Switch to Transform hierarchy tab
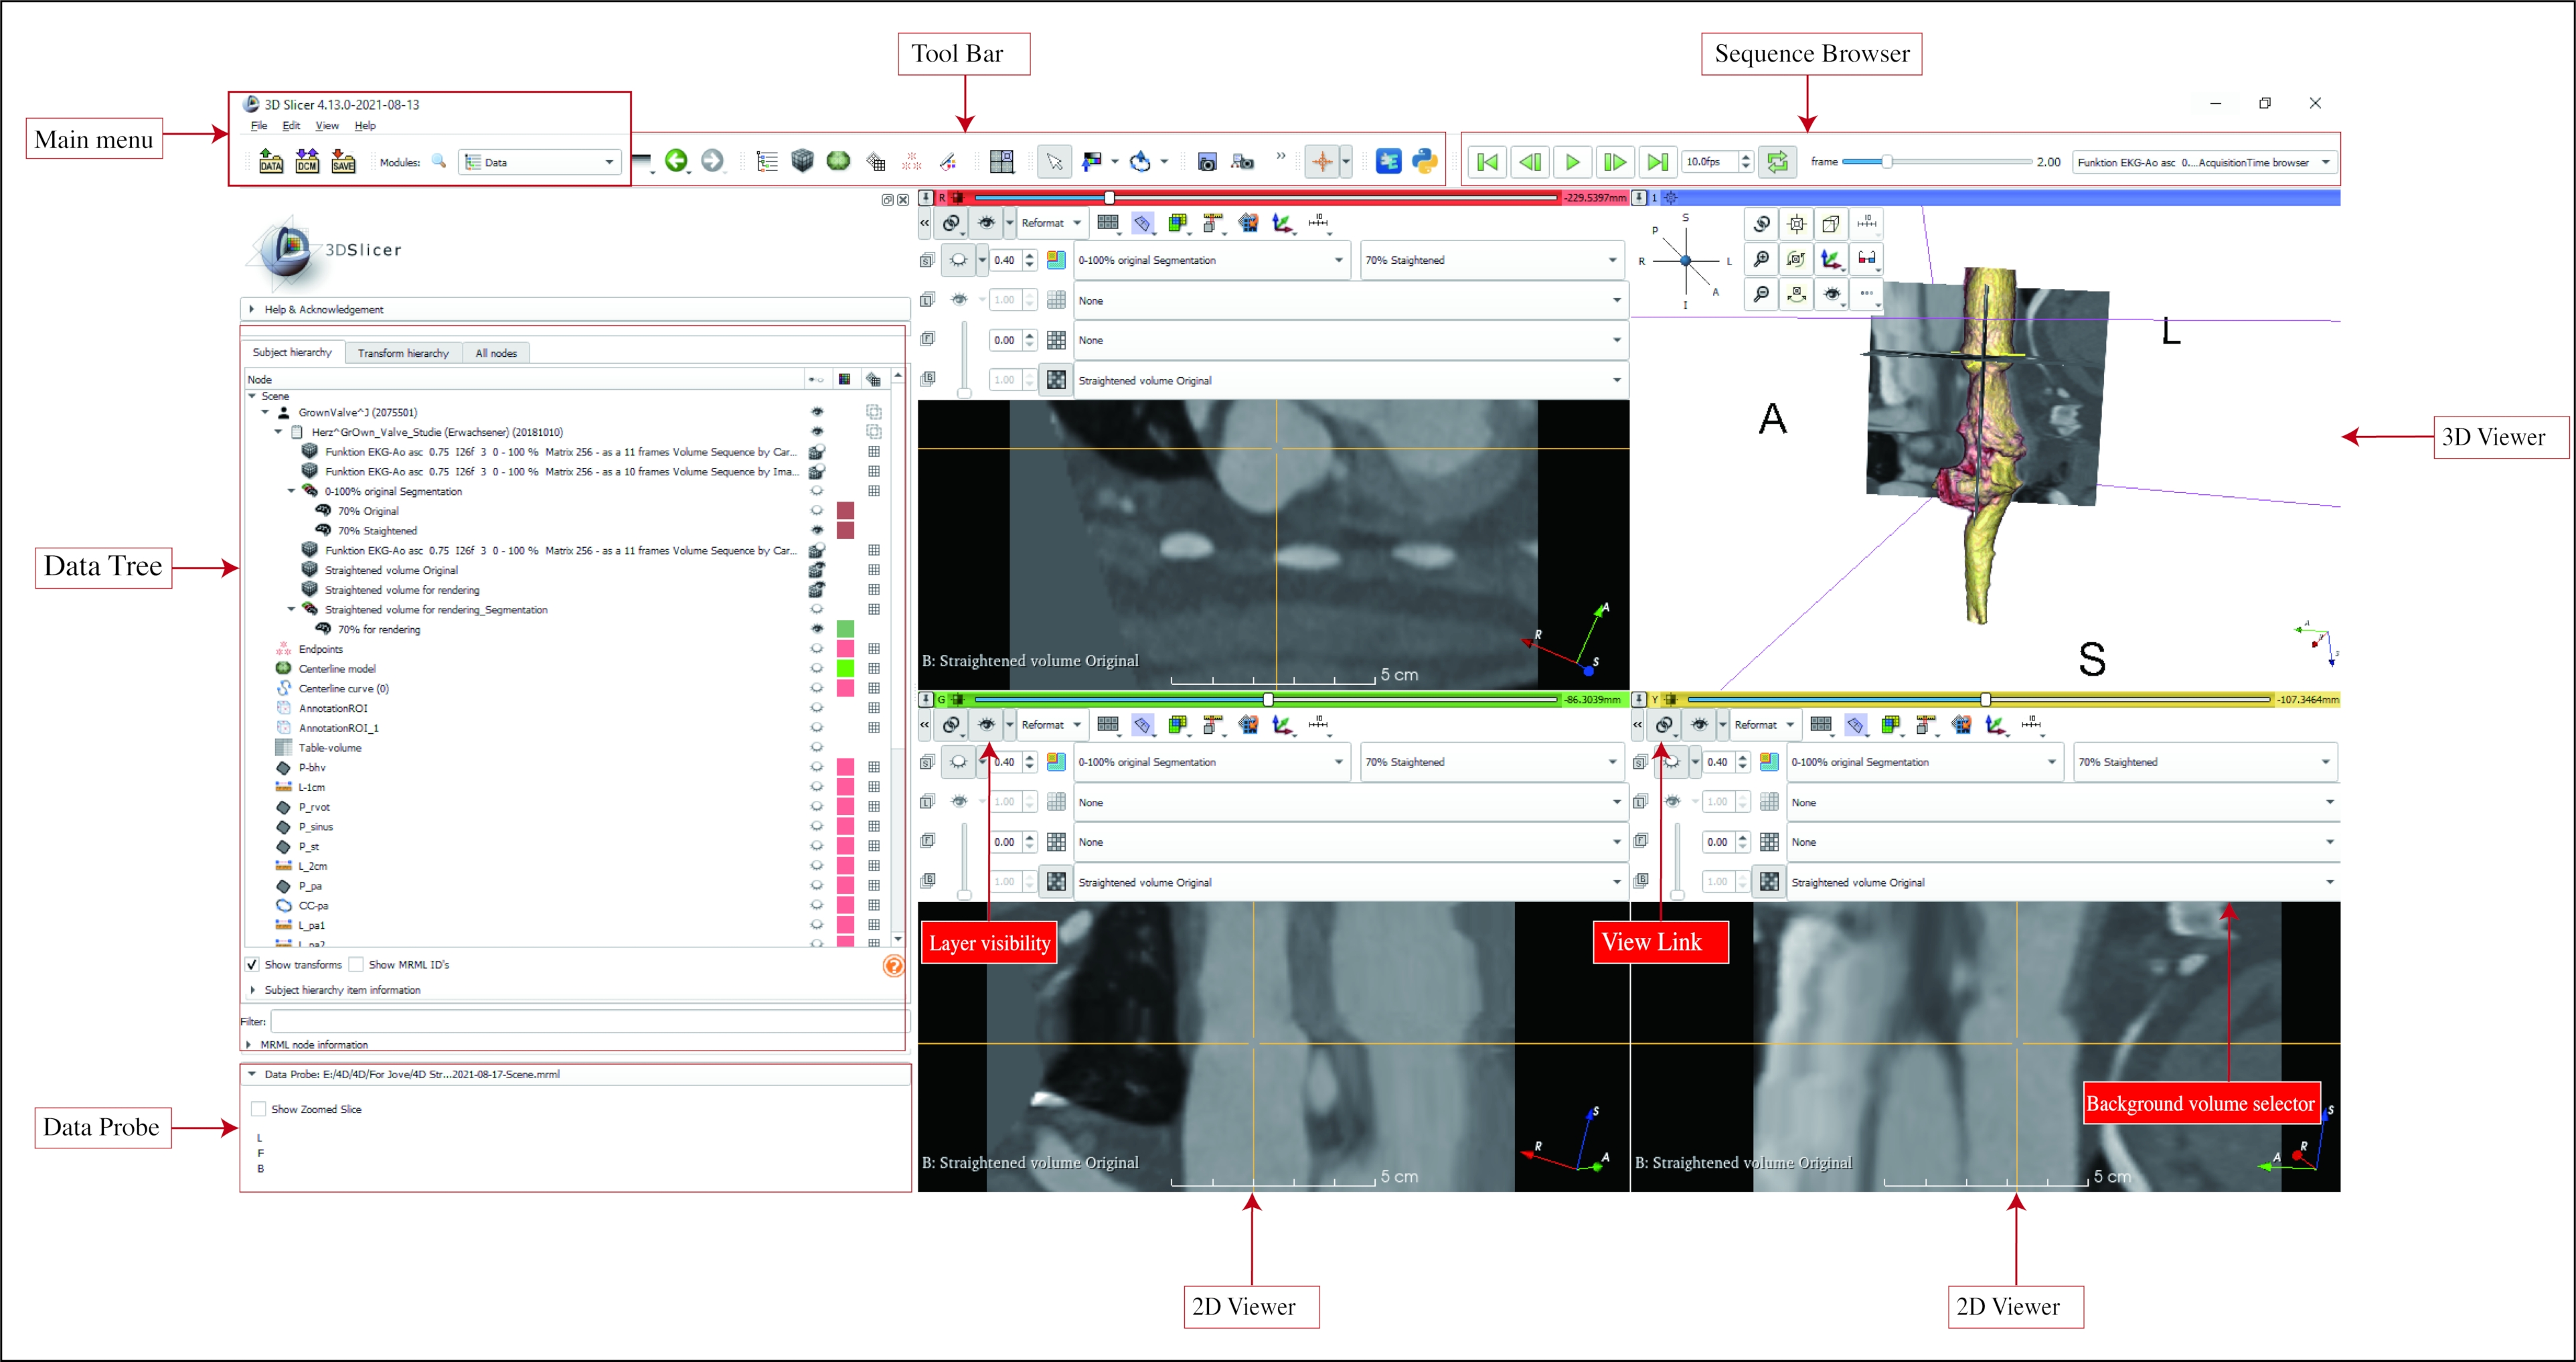The height and width of the screenshot is (1362, 2576). (403, 353)
